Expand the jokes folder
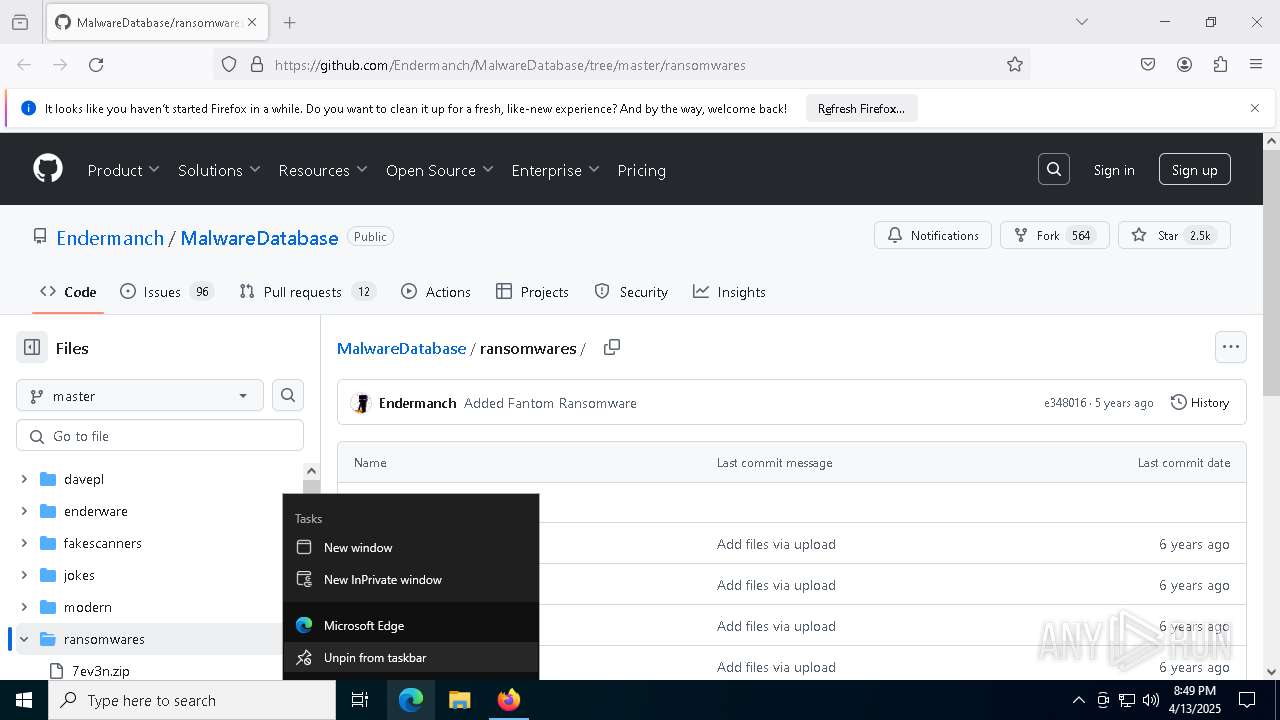 coord(24,575)
